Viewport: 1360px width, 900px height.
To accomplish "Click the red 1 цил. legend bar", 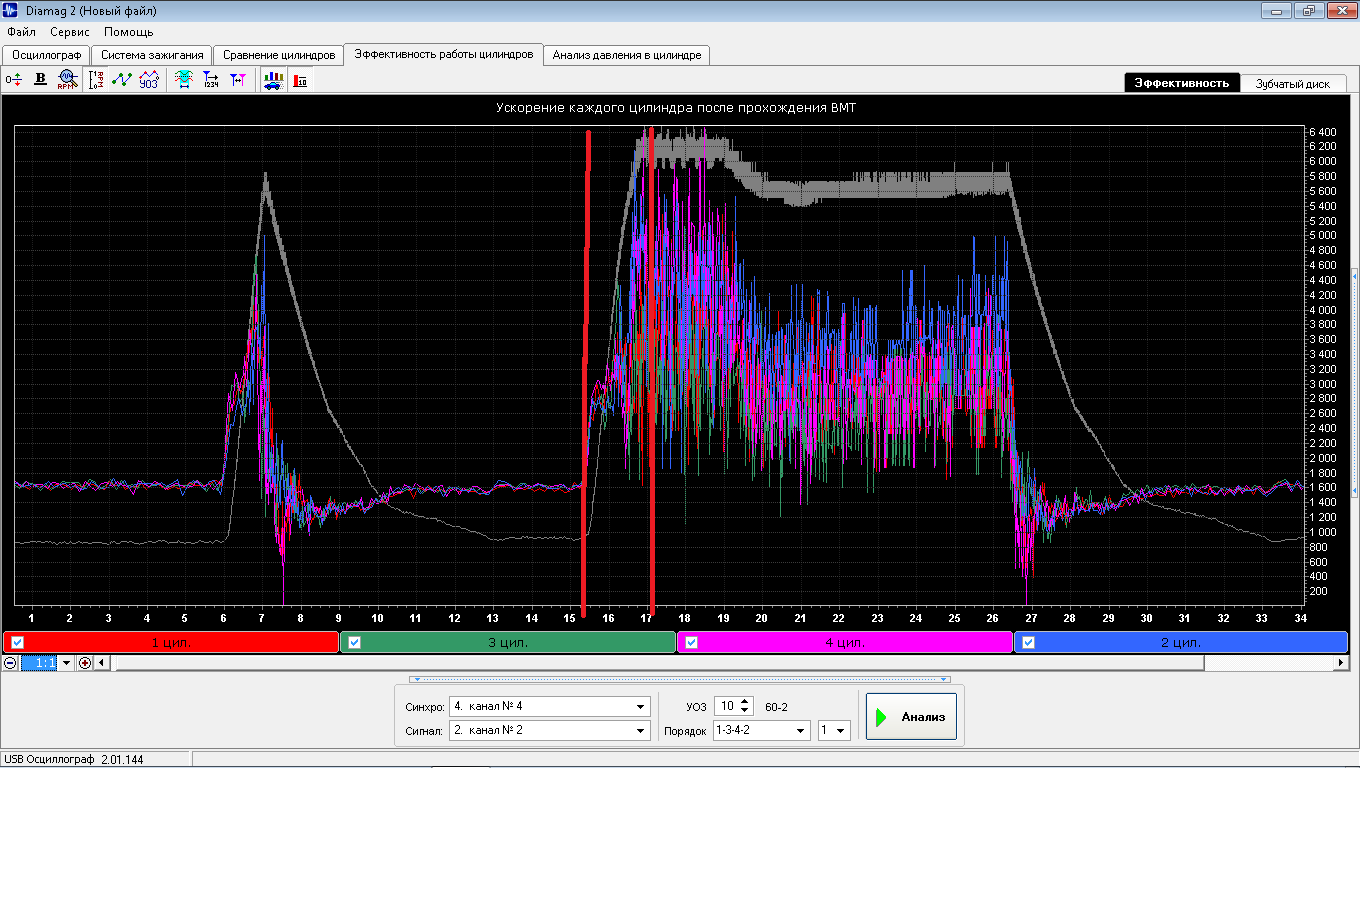I will coord(171,643).
